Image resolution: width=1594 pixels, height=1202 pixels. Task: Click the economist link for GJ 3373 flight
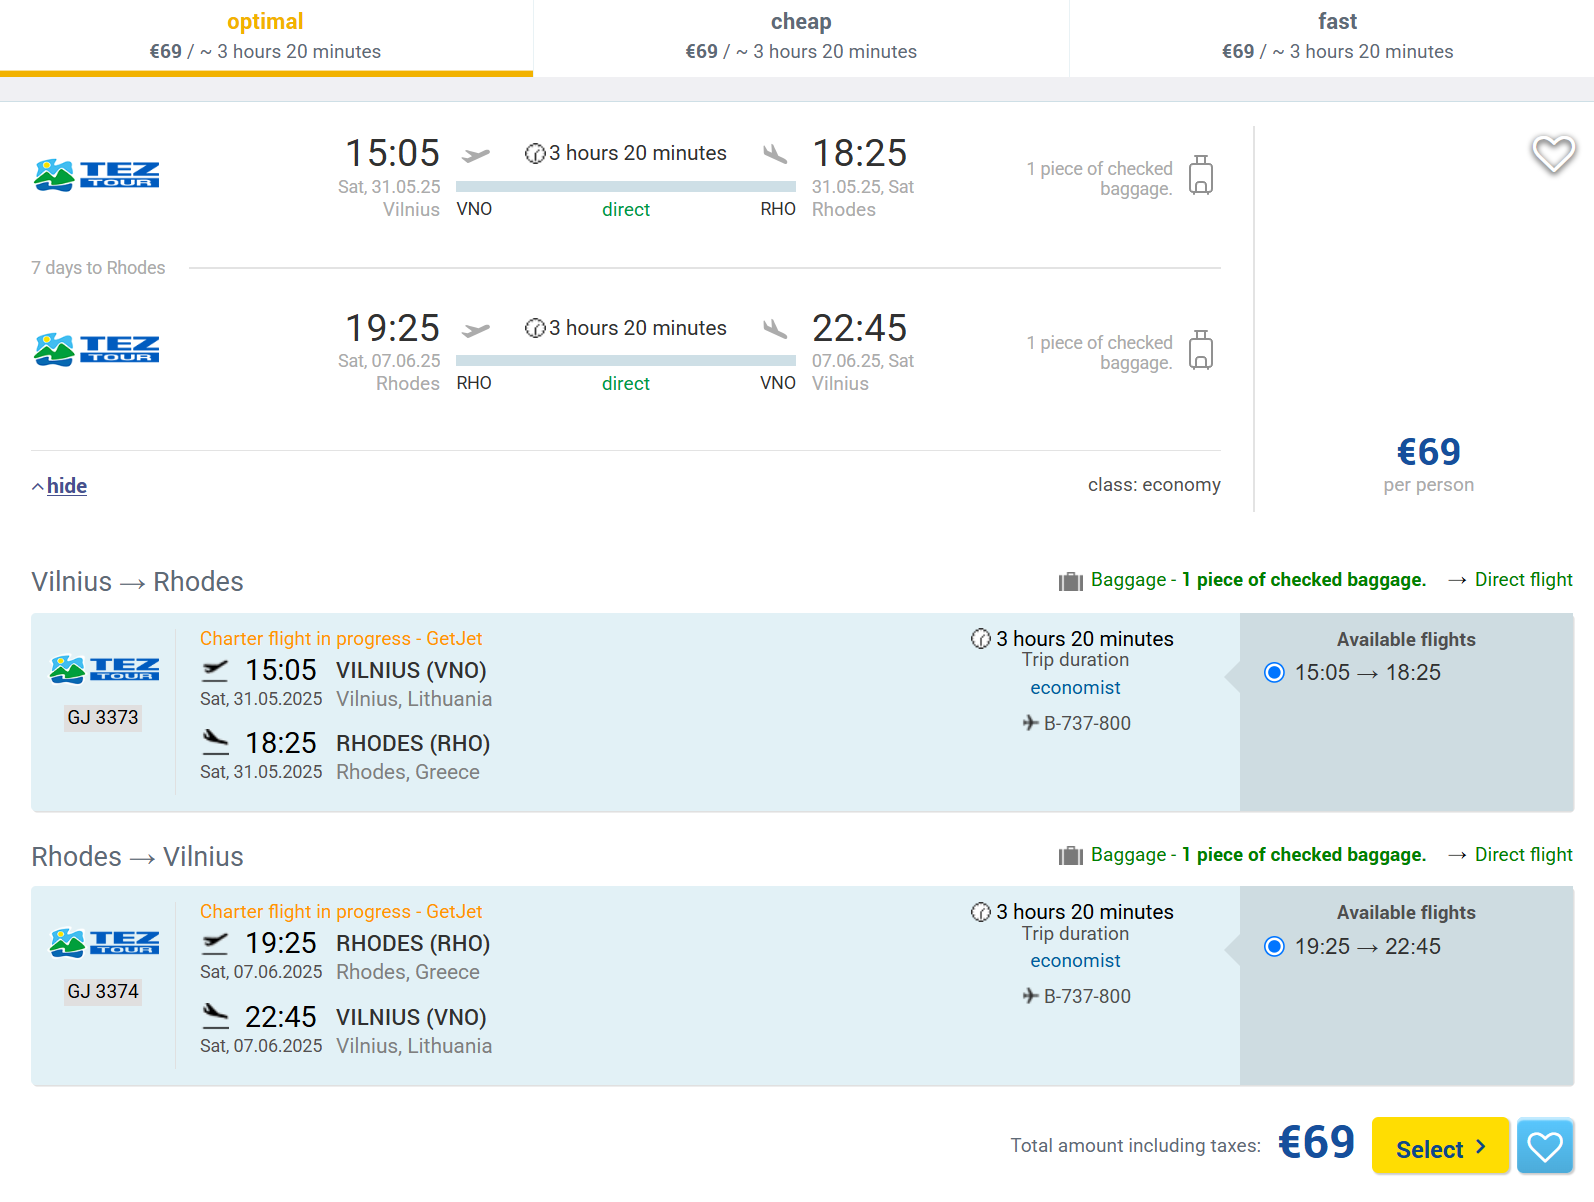1075,688
